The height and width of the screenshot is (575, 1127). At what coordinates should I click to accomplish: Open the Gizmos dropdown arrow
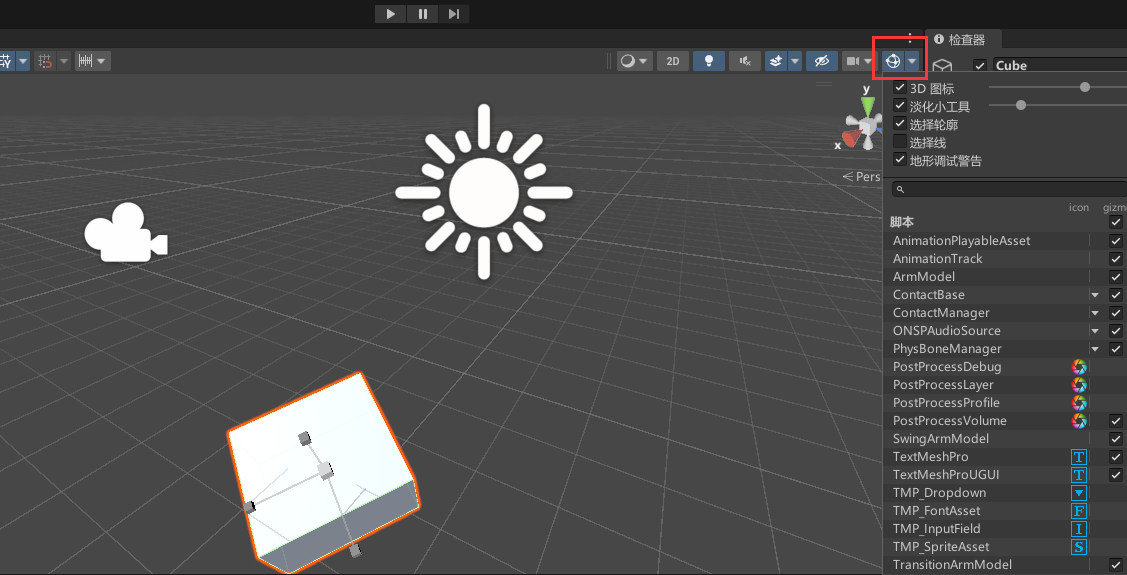tap(912, 61)
